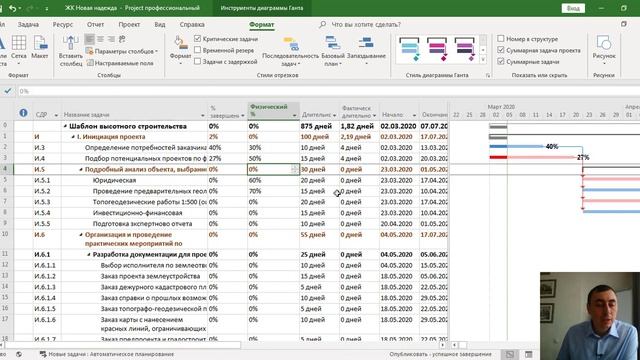Open the Вид ribbon tab
The width and height of the screenshot is (640, 360).
[x=160, y=24]
